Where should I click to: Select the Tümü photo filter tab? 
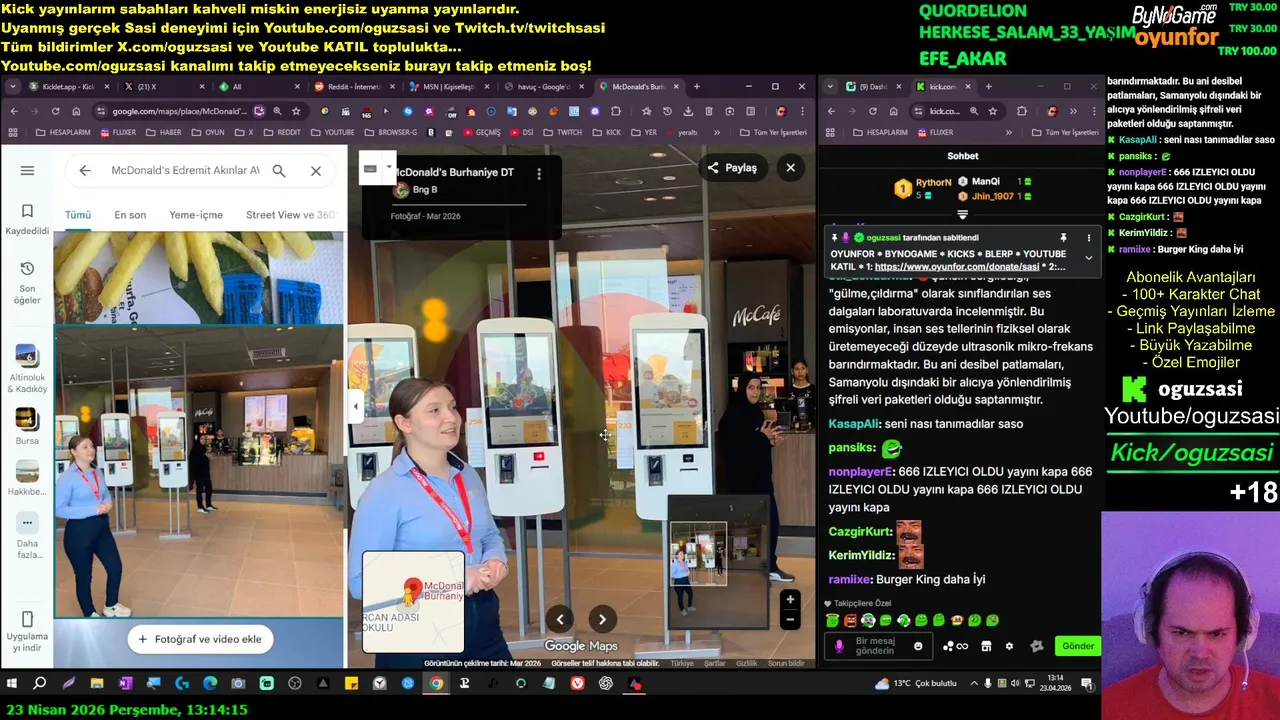click(78, 215)
